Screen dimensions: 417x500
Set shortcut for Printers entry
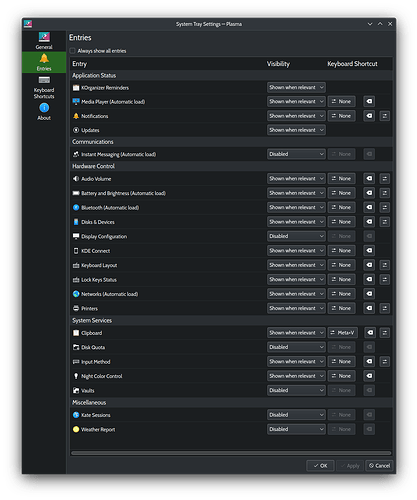point(341,308)
